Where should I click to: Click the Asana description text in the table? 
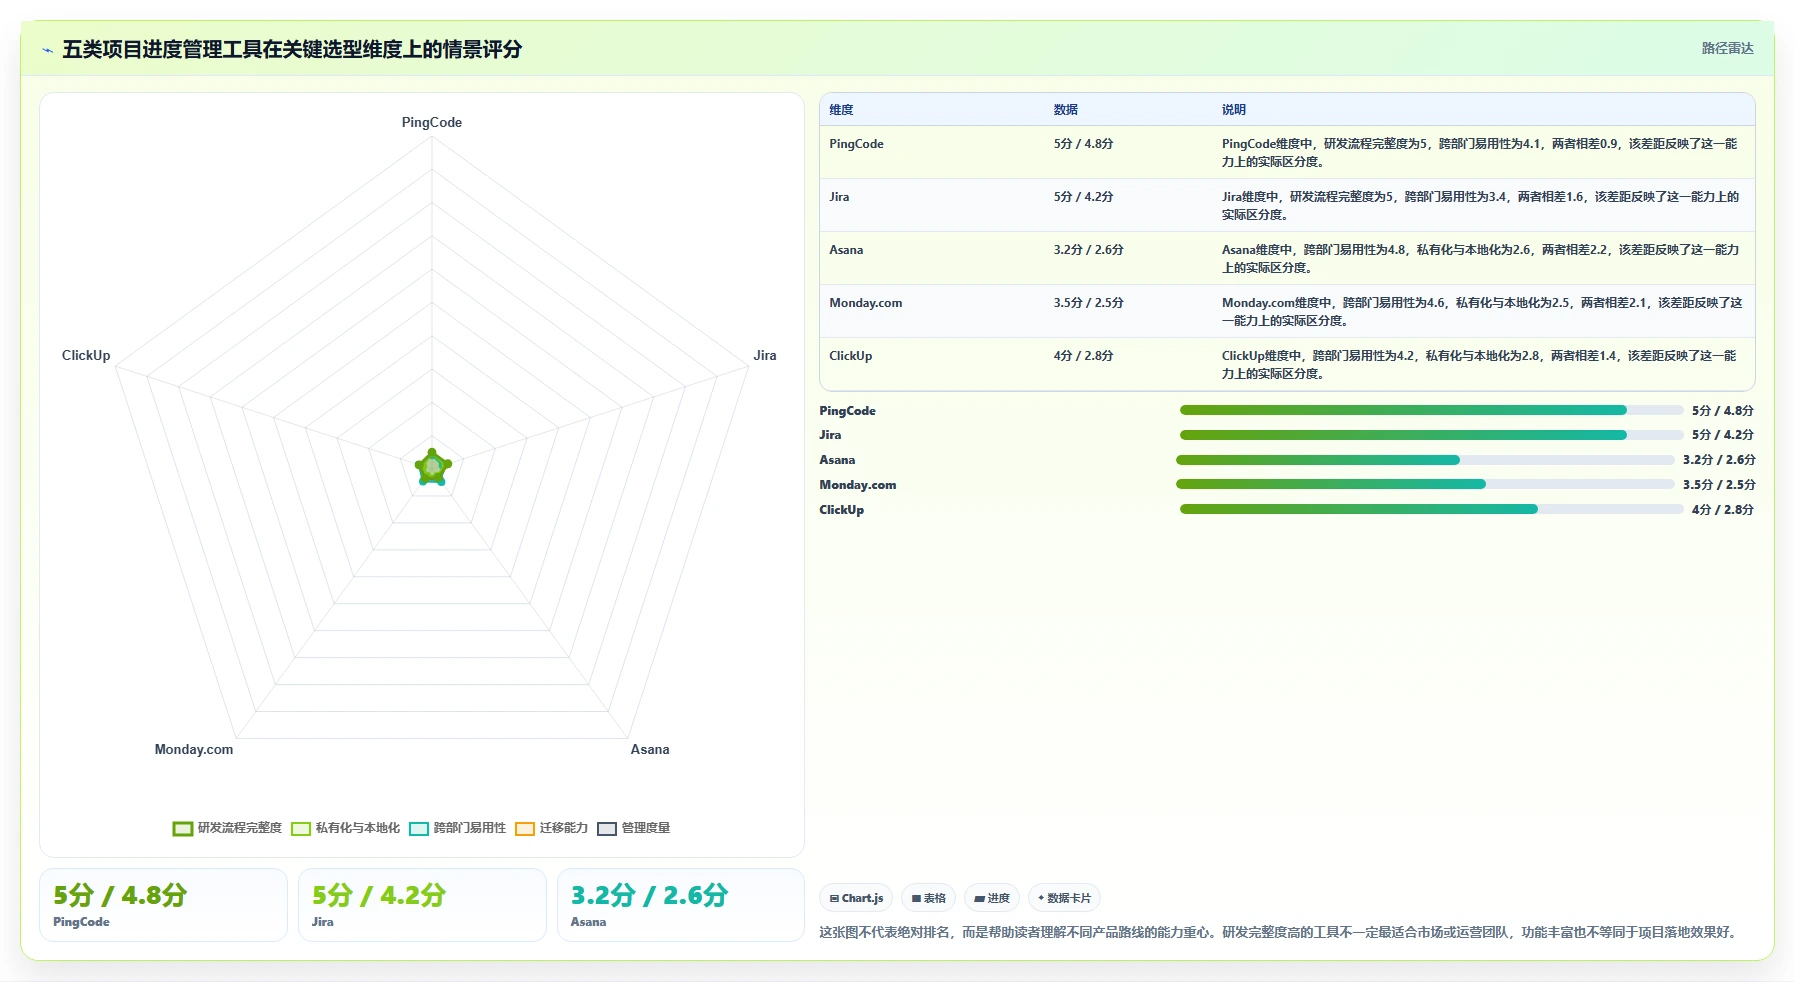1480,258
